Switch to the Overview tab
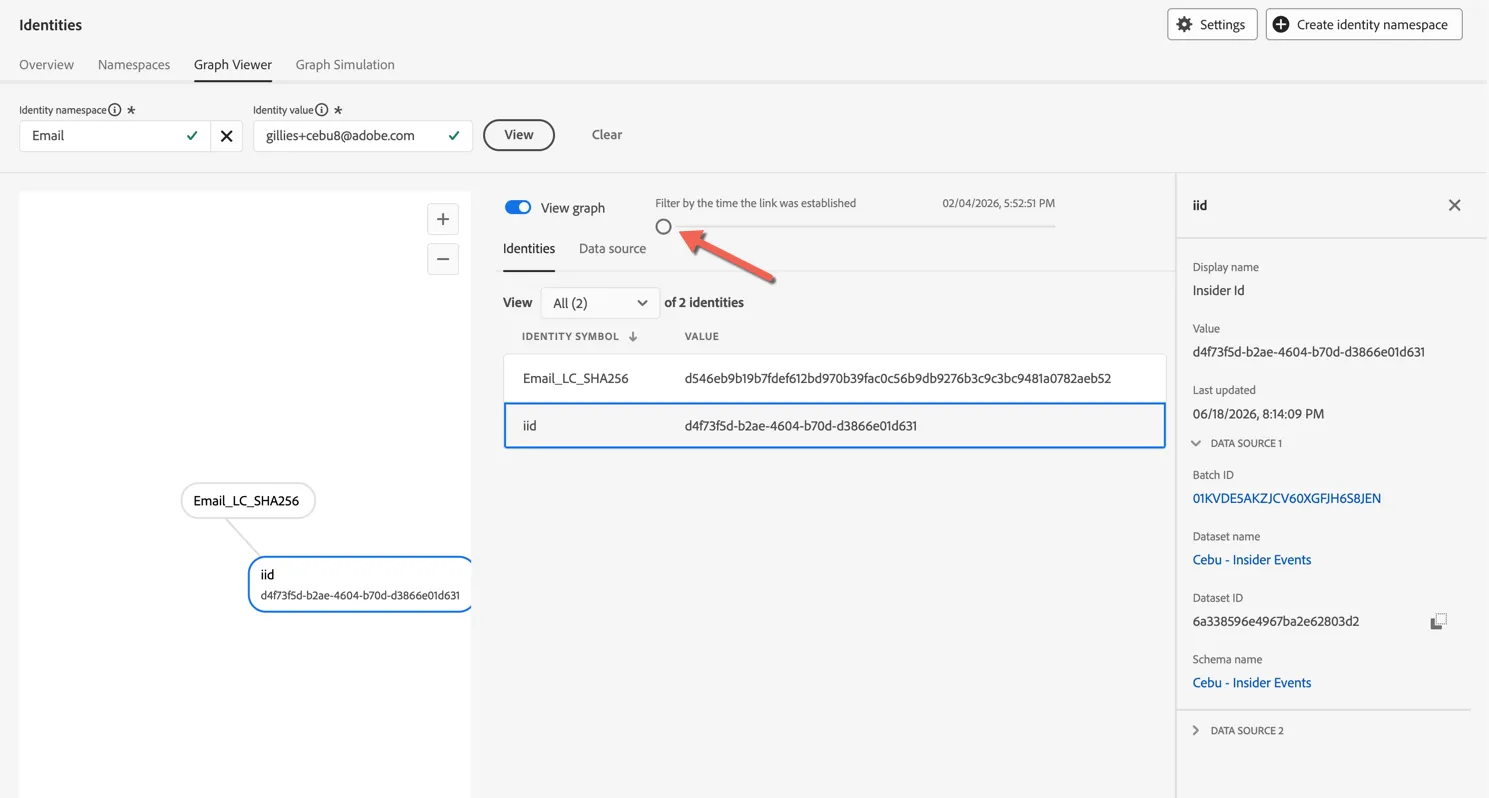1489x798 pixels. pos(46,65)
